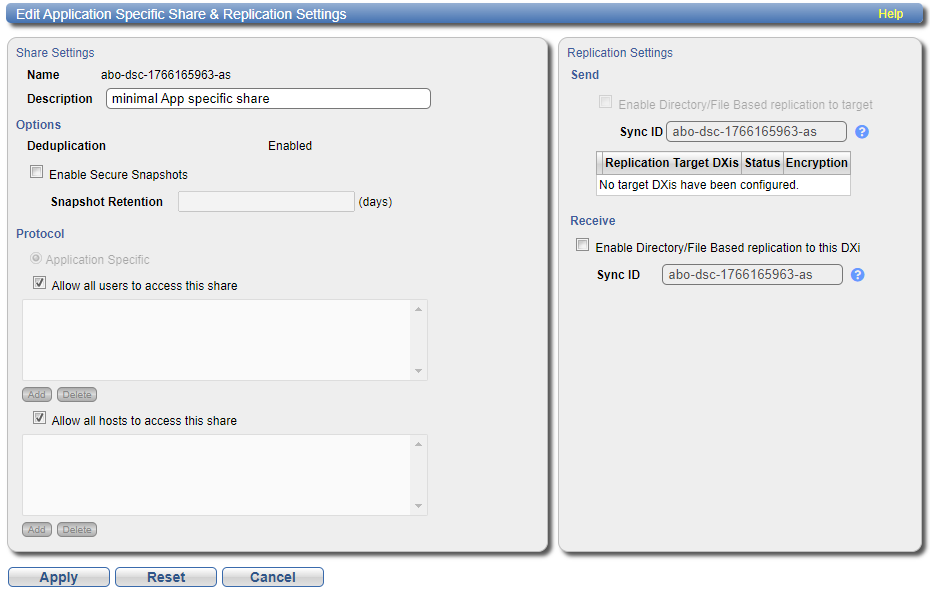Click Add button under the users list
Image resolution: width=930 pixels, height=592 pixels.
[x=37, y=395]
